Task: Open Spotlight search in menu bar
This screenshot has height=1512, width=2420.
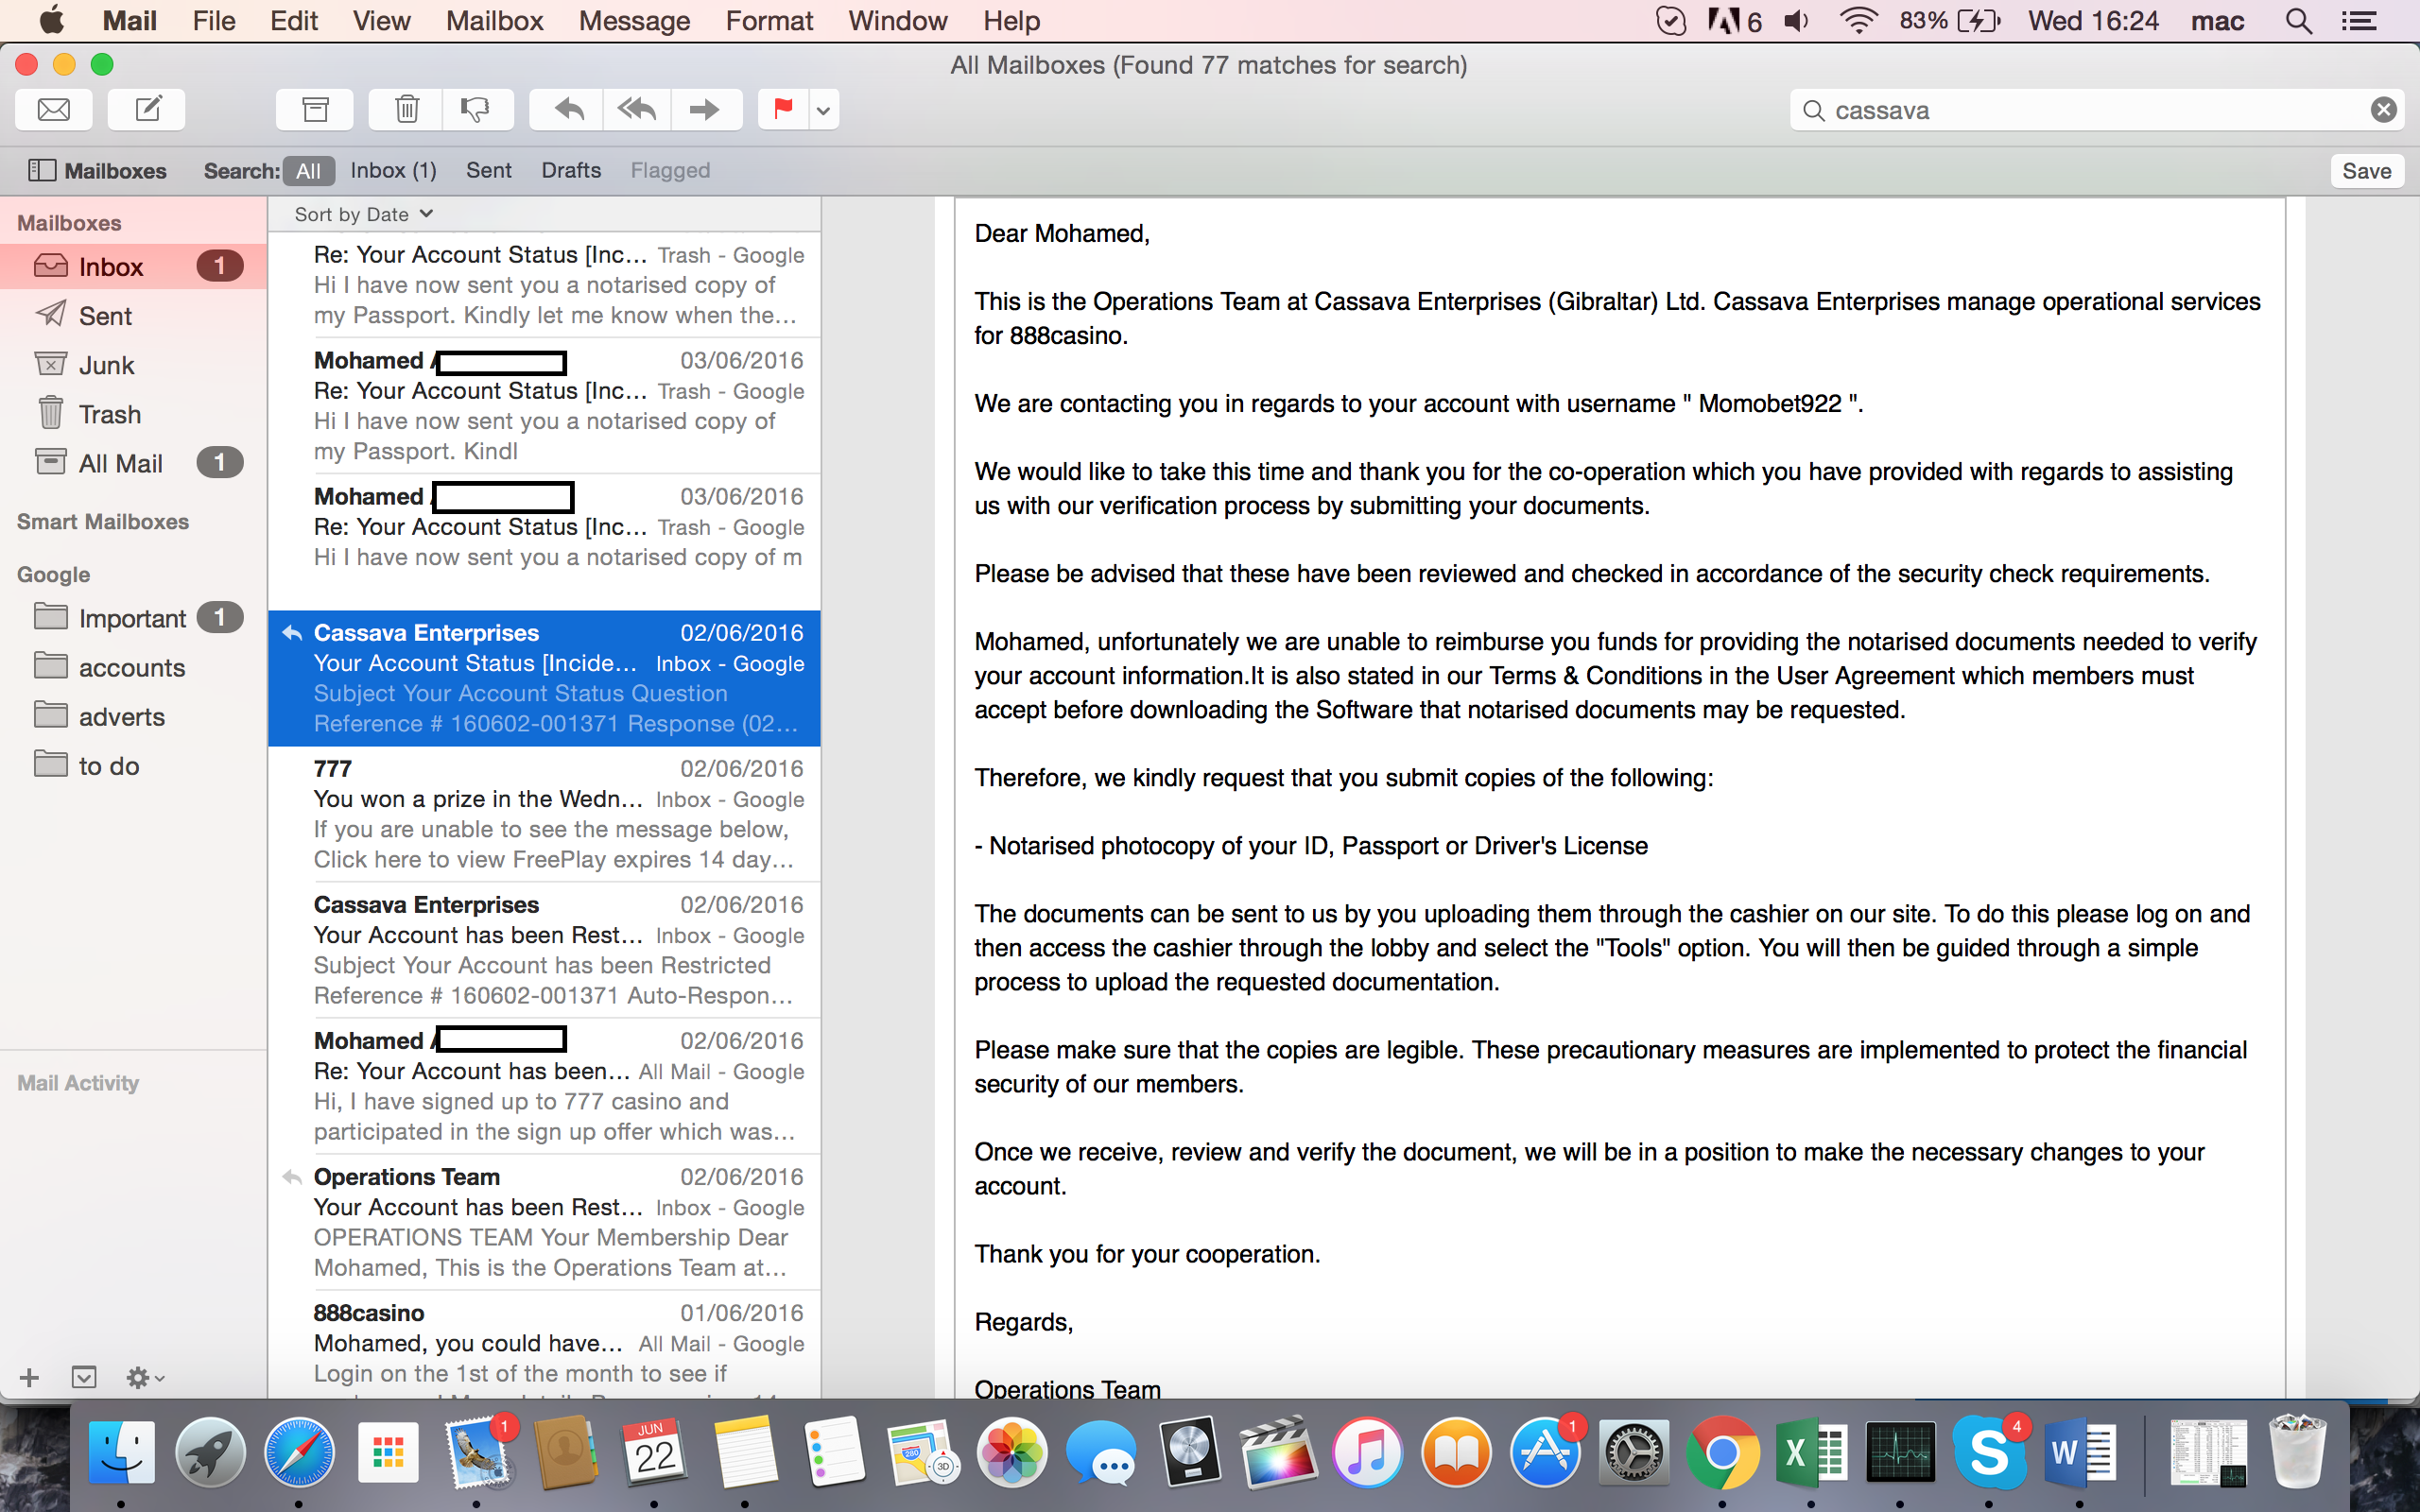Action: (2299, 21)
